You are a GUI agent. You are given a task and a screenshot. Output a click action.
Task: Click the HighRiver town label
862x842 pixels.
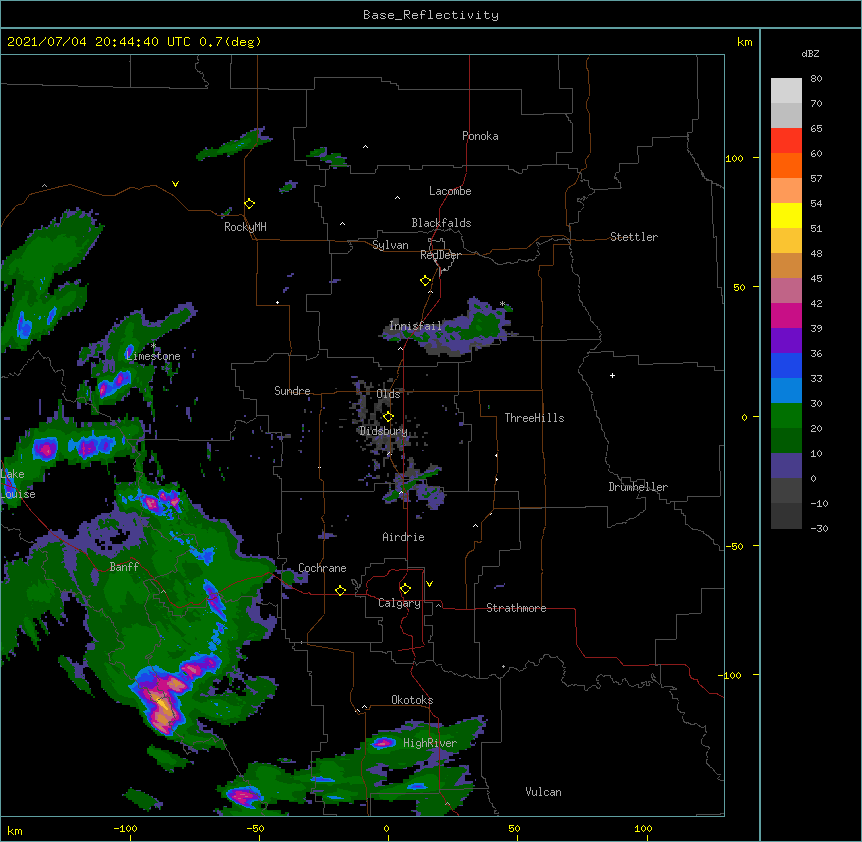430,743
